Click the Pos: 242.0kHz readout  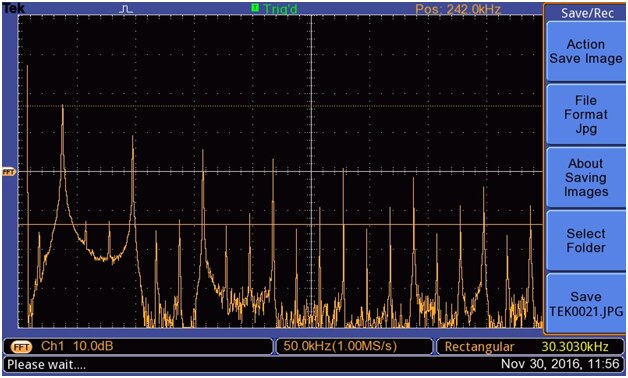tap(458, 9)
